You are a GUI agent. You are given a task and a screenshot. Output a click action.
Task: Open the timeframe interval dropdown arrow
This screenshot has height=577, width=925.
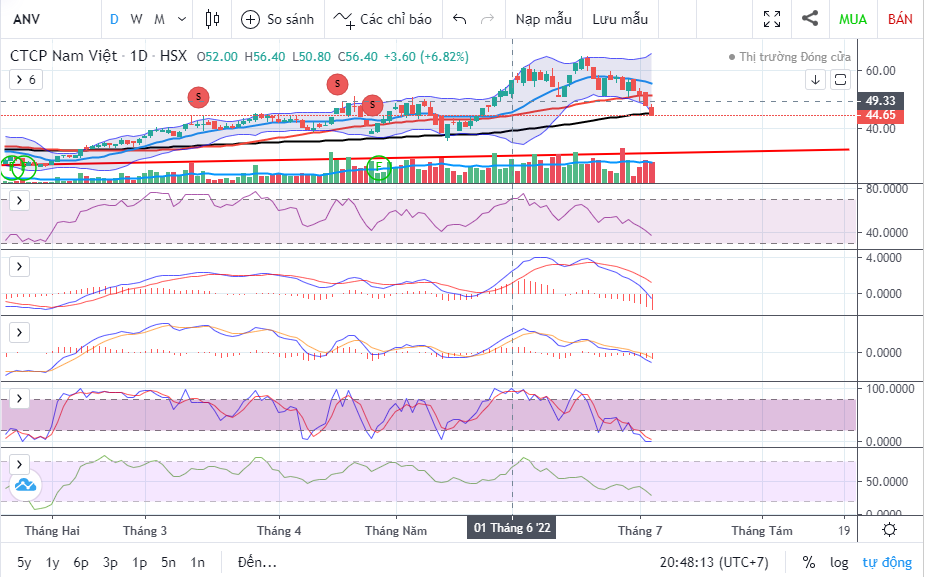coord(180,19)
